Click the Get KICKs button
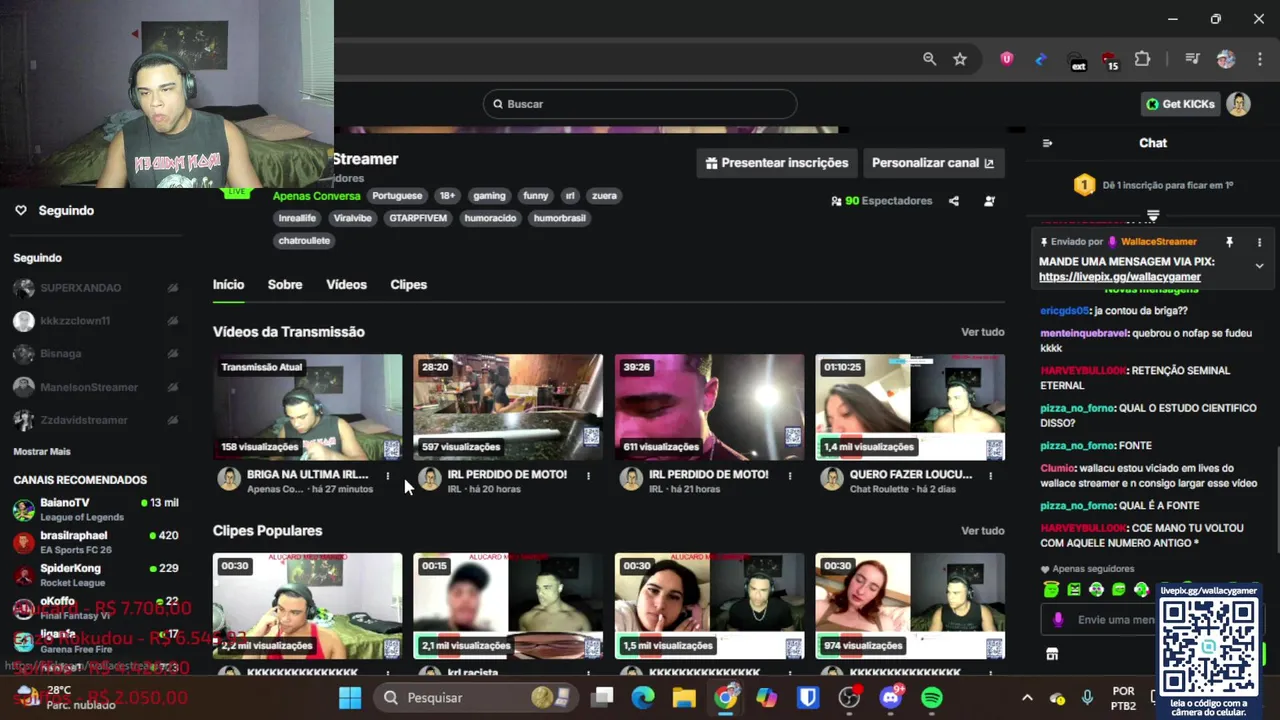This screenshot has height=720, width=1280. click(1181, 104)
